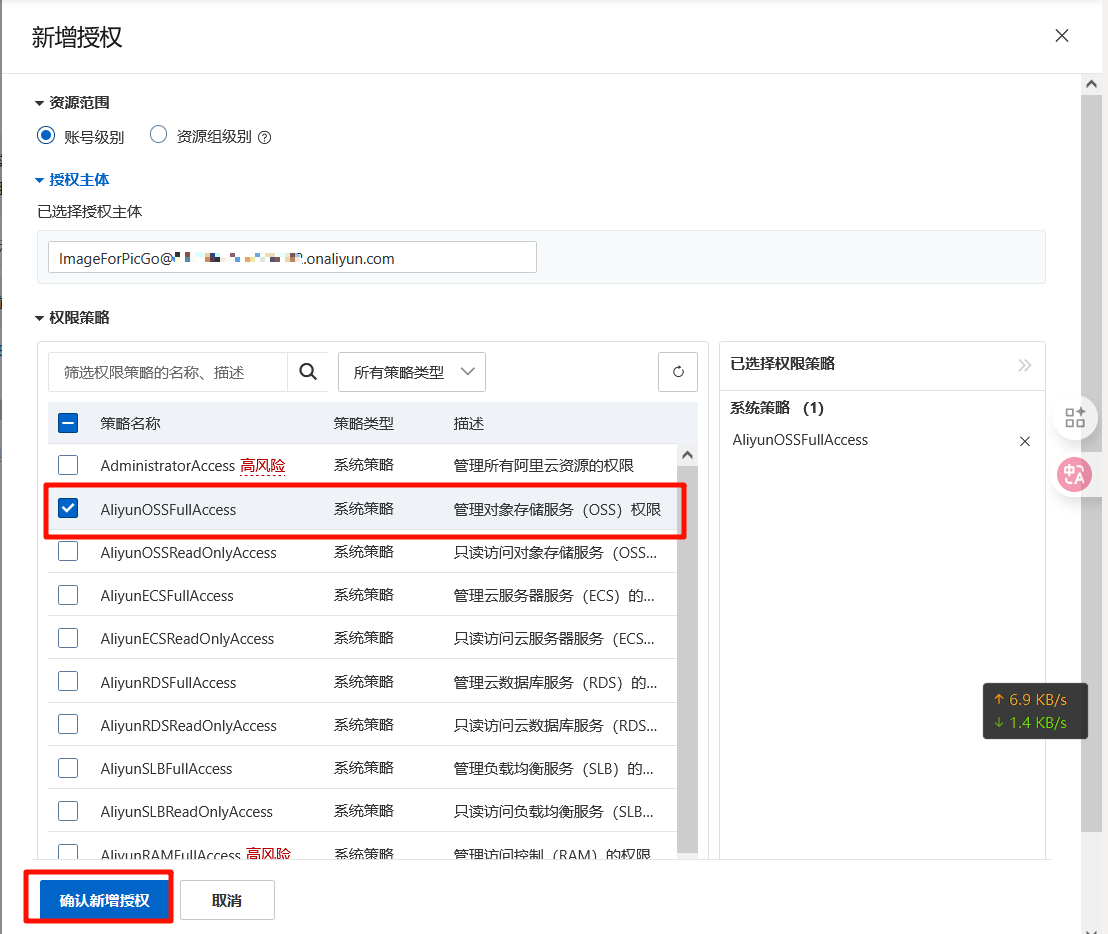Check the AdministratorAccess policy checkbox

tap(68, 465)
